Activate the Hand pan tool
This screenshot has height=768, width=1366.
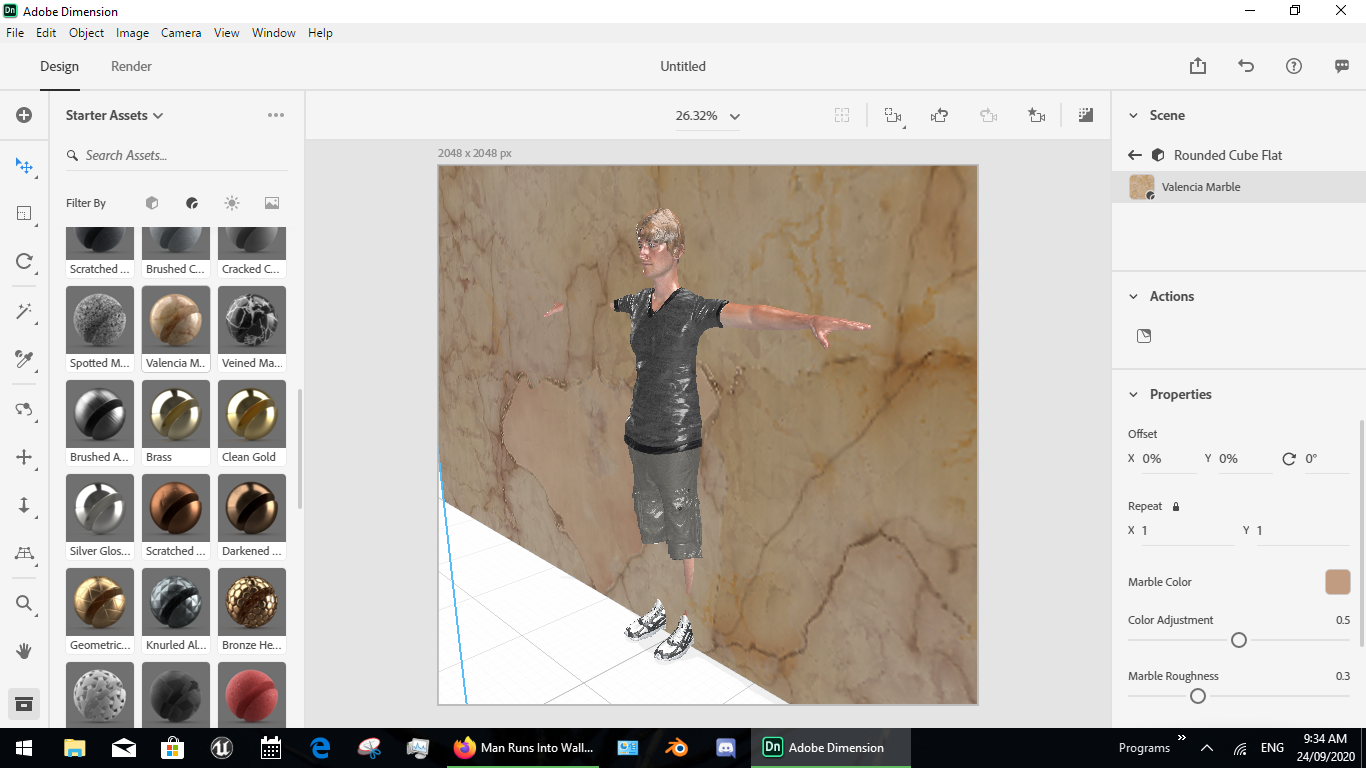point(24,651)
